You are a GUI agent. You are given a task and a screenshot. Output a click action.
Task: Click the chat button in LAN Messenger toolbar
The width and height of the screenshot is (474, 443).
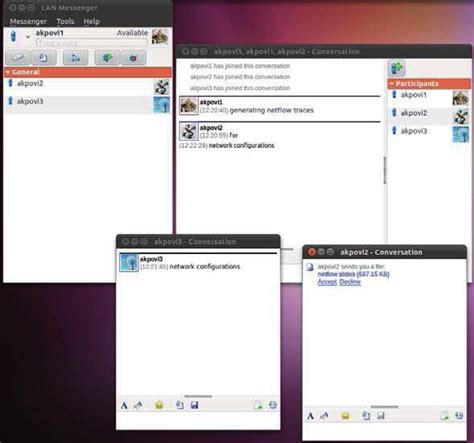coord(17,58)
